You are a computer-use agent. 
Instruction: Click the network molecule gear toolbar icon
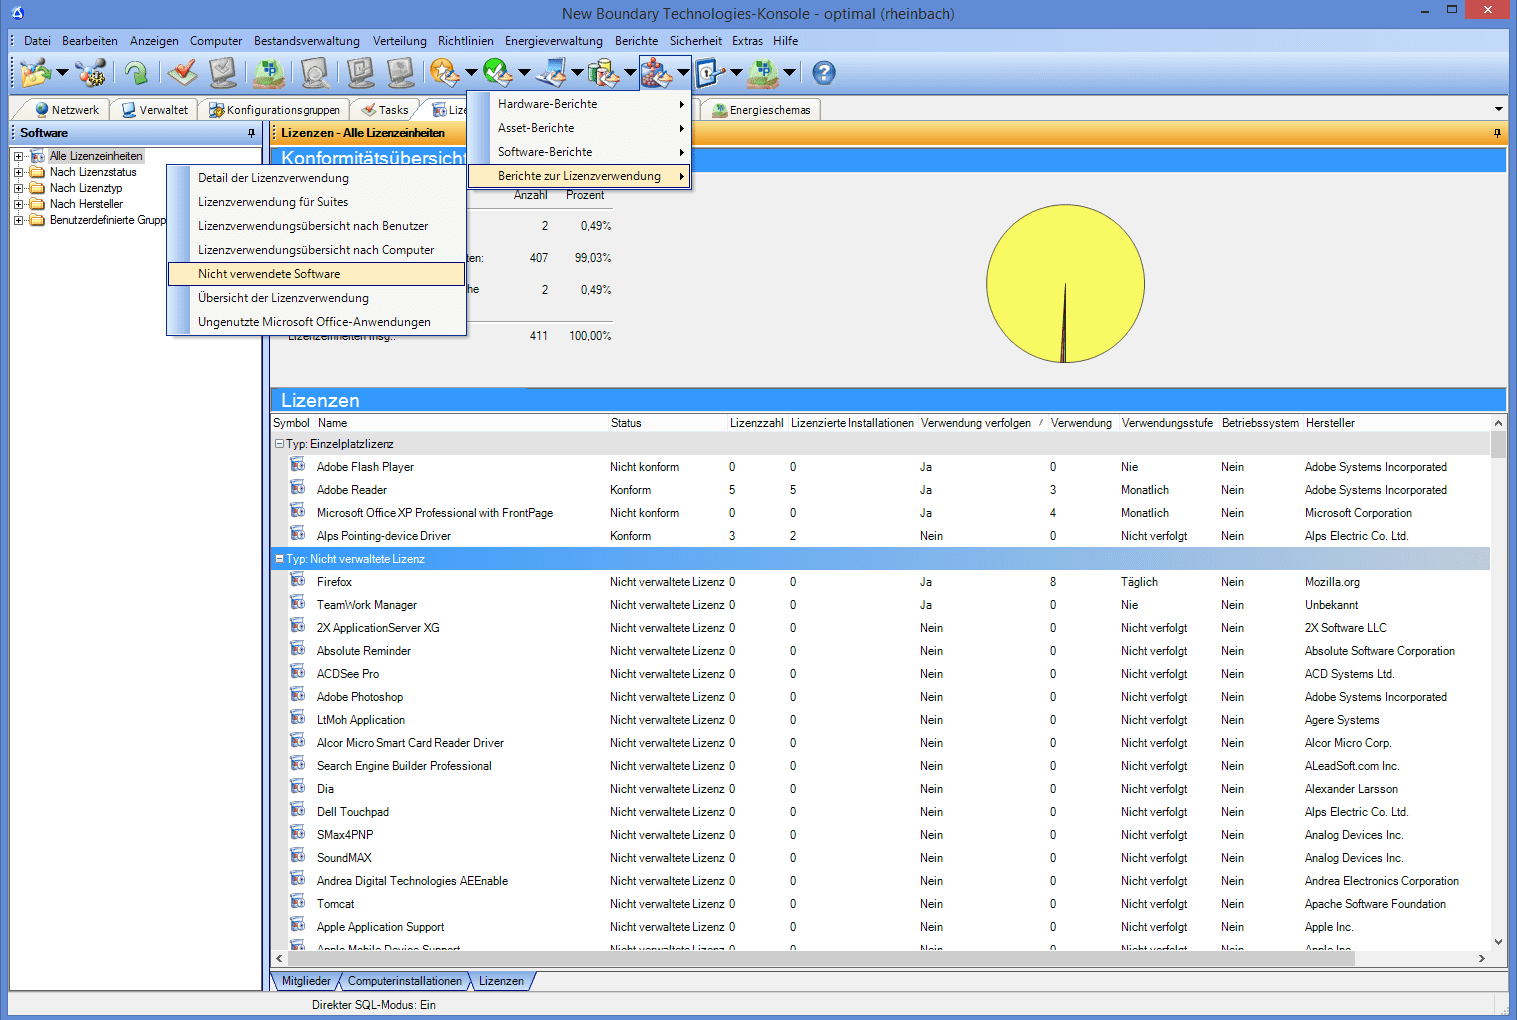point(91,73)
